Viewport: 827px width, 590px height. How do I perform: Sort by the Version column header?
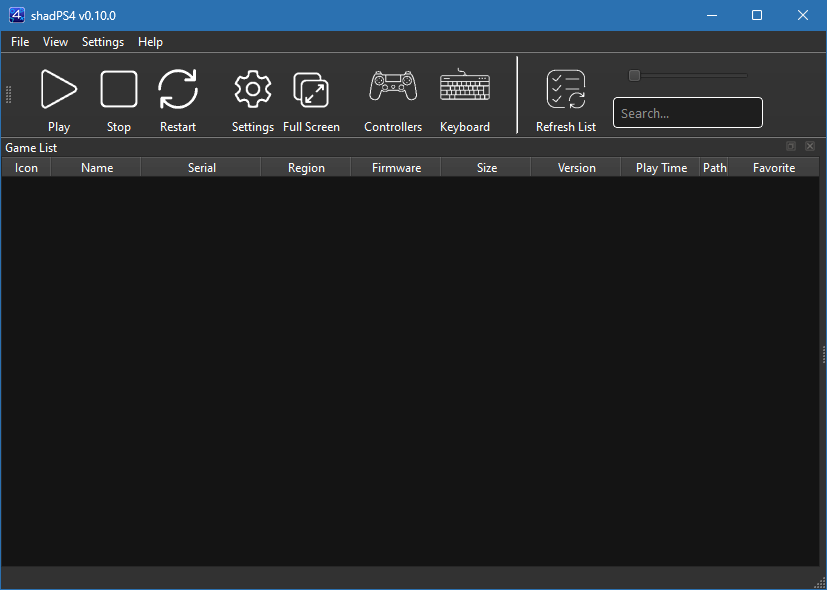tap(576, 168)
